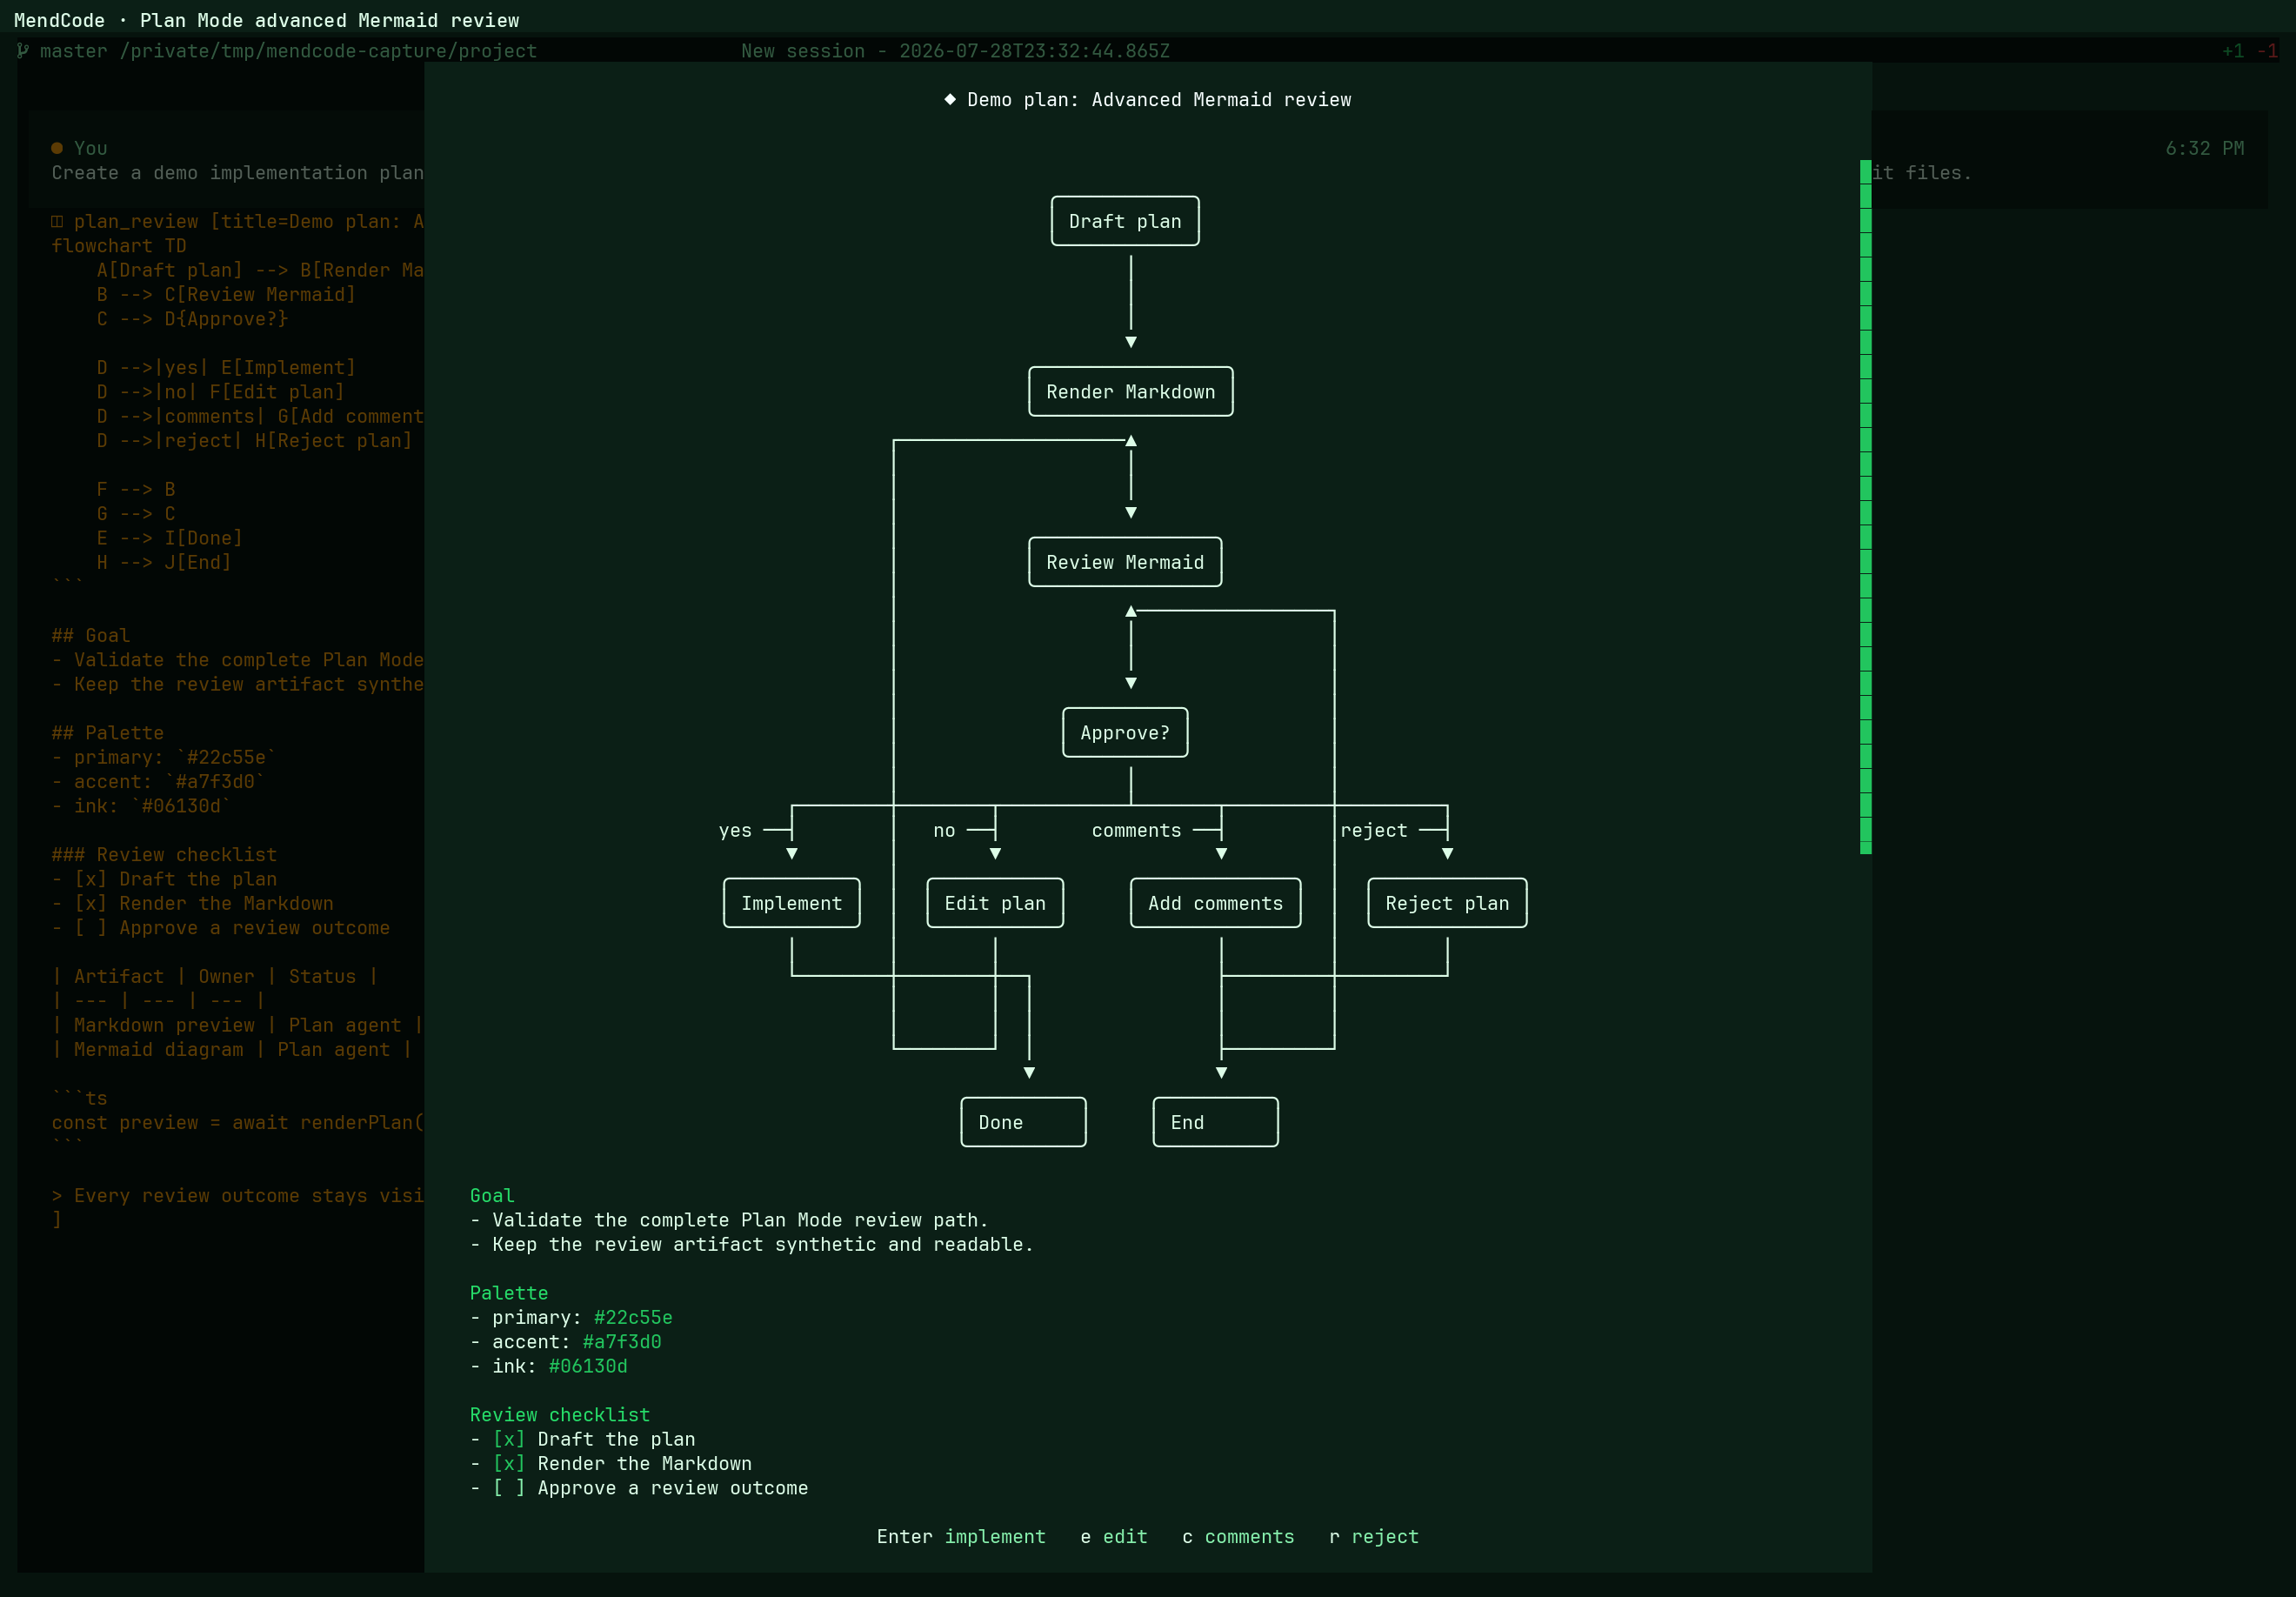This screenshot has width=2296, height=1597.
Task: Click 'H --> J[End]' source line
Action: [164, 562]
